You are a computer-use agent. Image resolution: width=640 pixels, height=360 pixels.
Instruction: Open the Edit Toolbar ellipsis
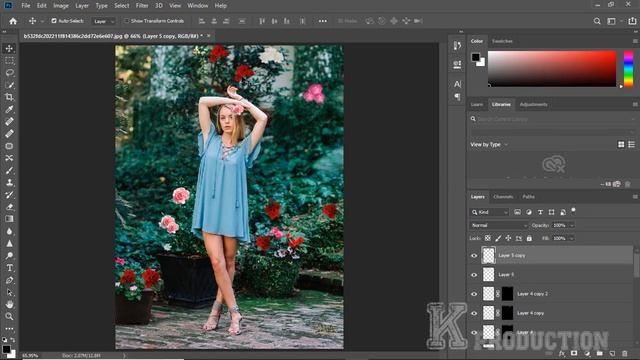pyautogui.click(x=9, y=328)
